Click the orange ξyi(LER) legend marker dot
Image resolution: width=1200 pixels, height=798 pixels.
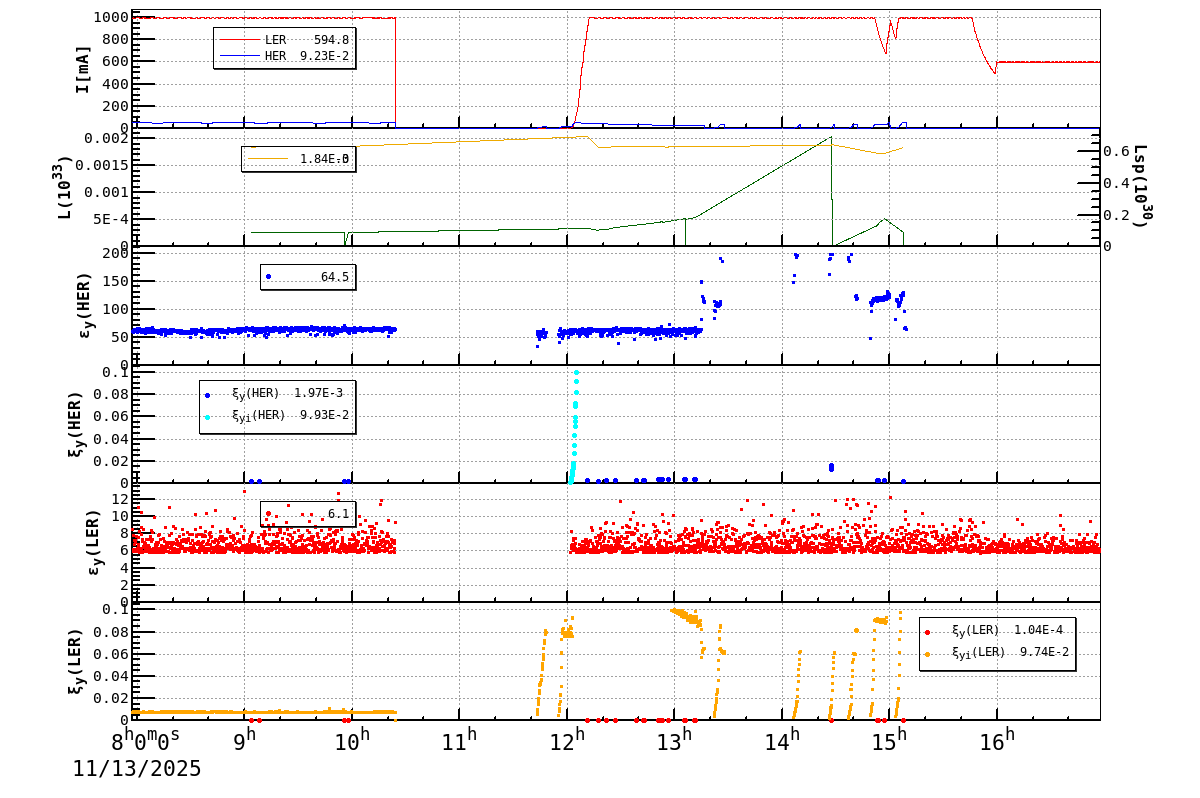click(927, 654)
